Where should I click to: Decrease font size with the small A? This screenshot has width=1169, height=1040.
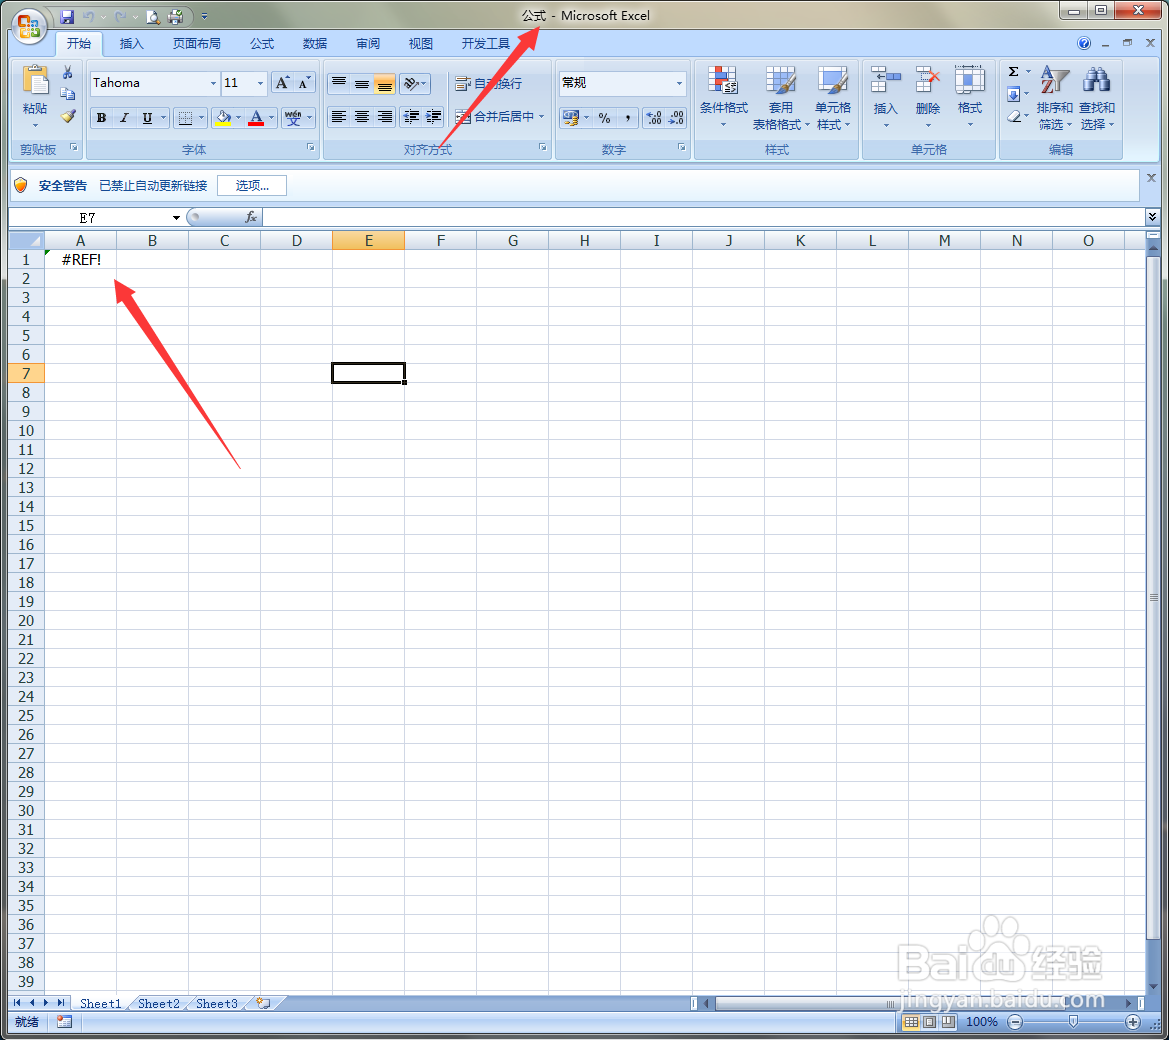click(304, 83)
